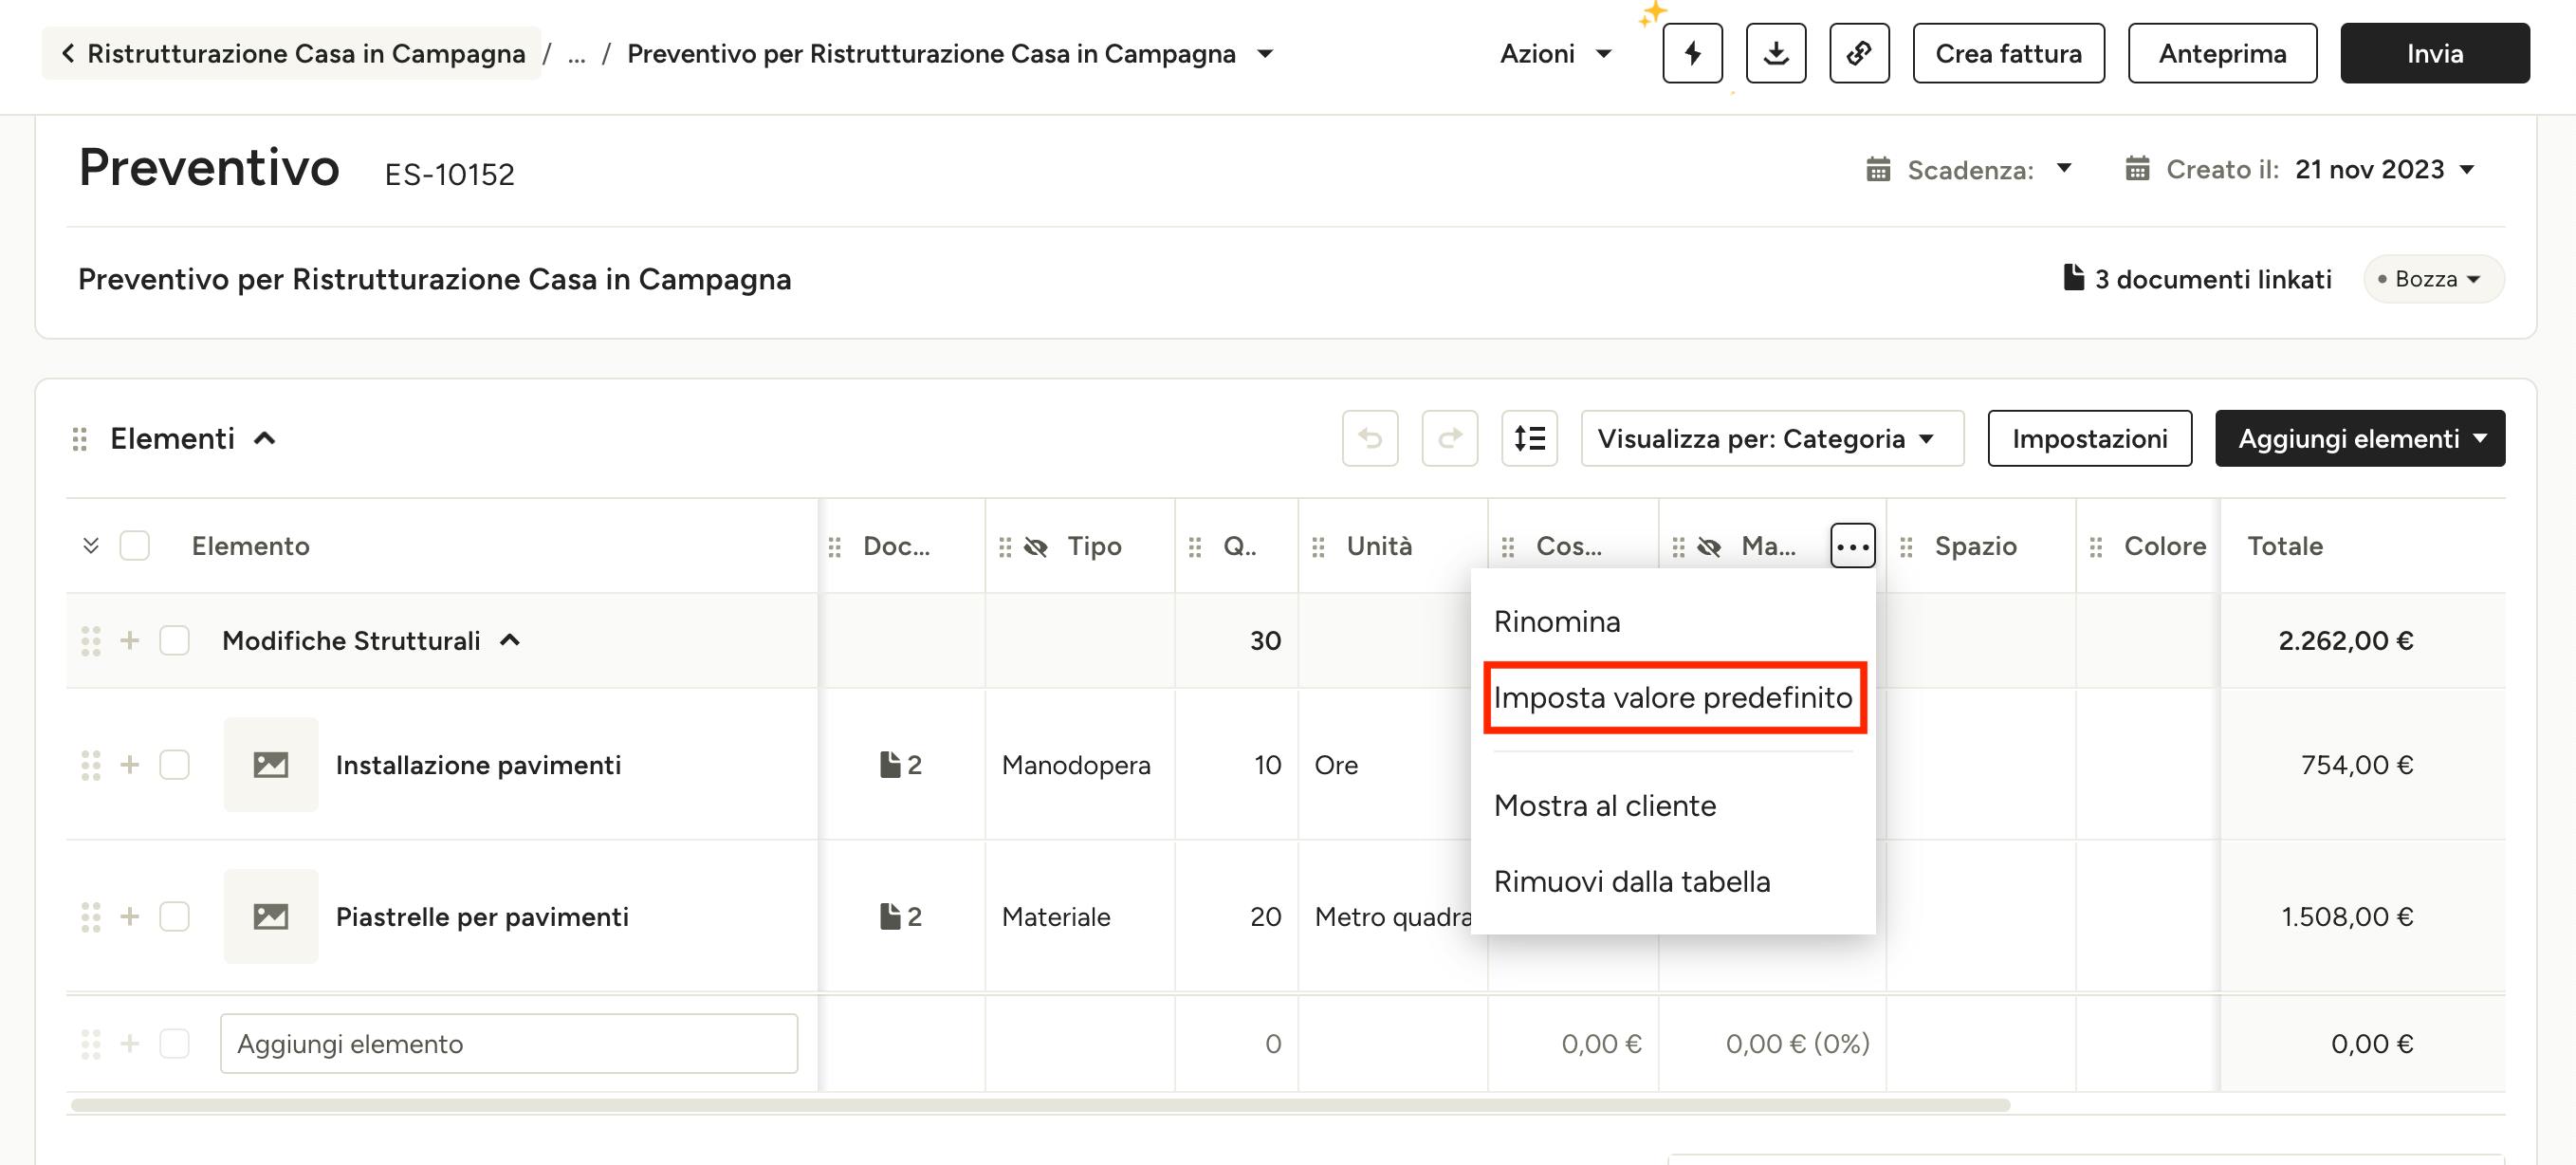Collapse the Modifiche Strutturali group chevron
This screenshot has width=2576, height=1165.
click(510, 640)
